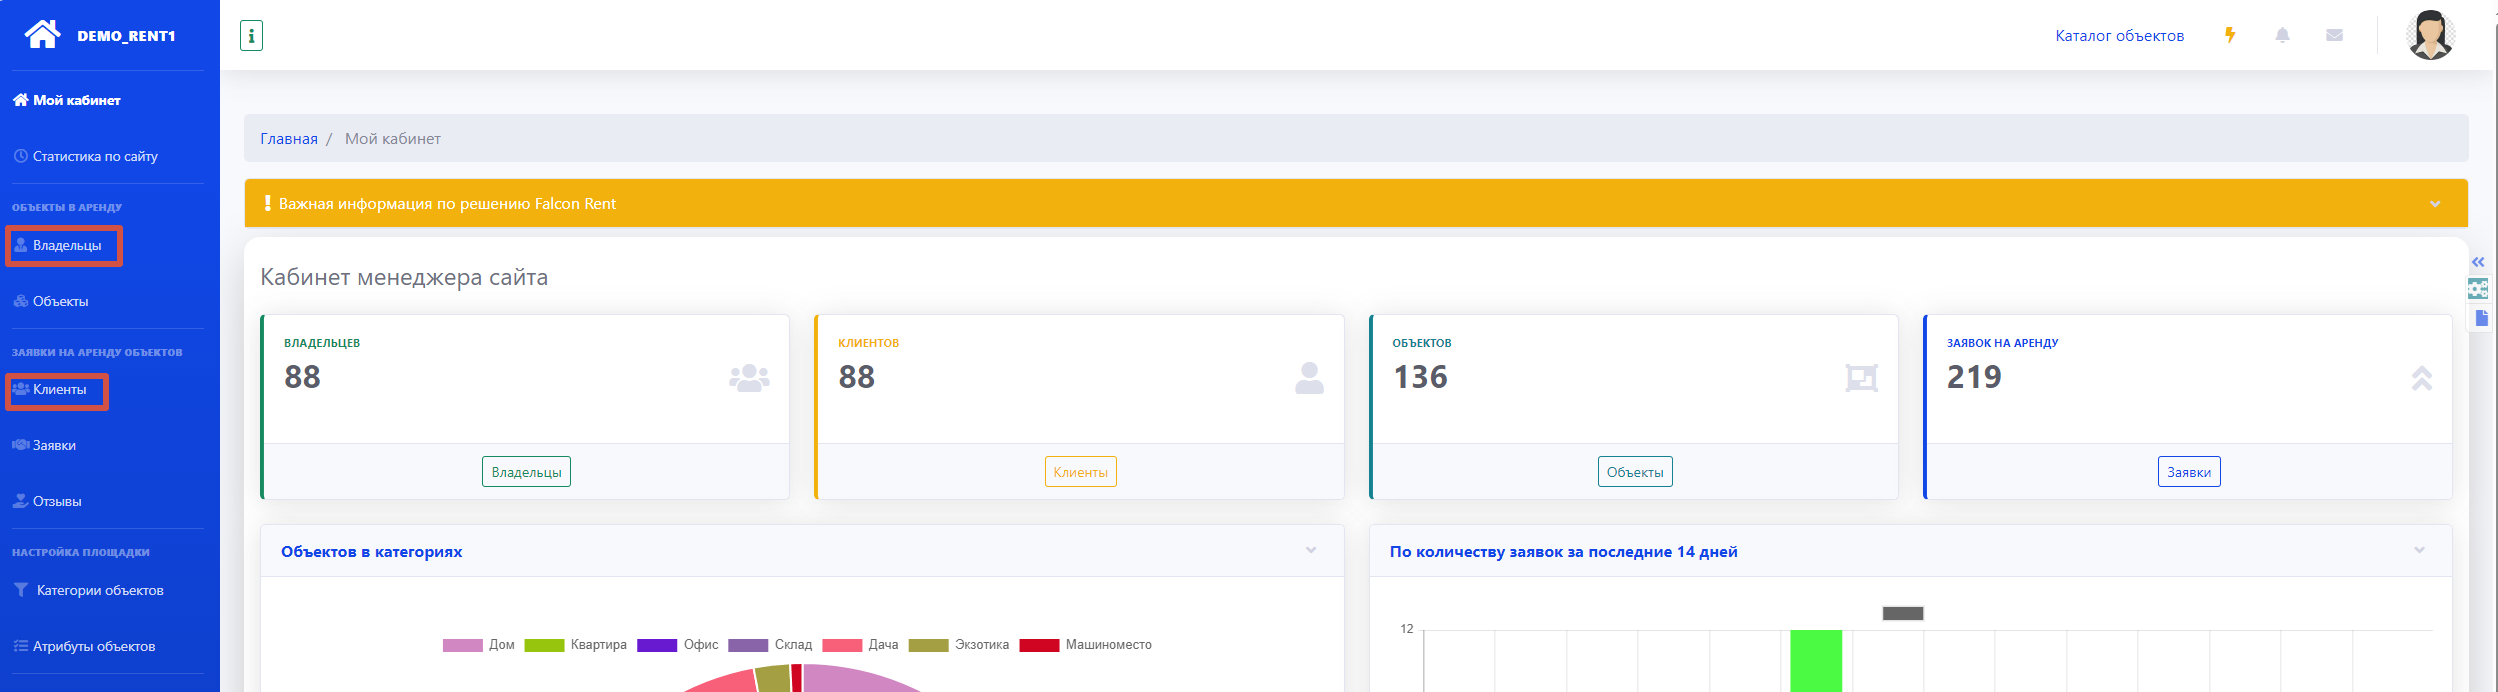Open 'Статистика по сайту' sidebar item
The width and height of the screenshot is (2498, 692).
click(95, 157)
